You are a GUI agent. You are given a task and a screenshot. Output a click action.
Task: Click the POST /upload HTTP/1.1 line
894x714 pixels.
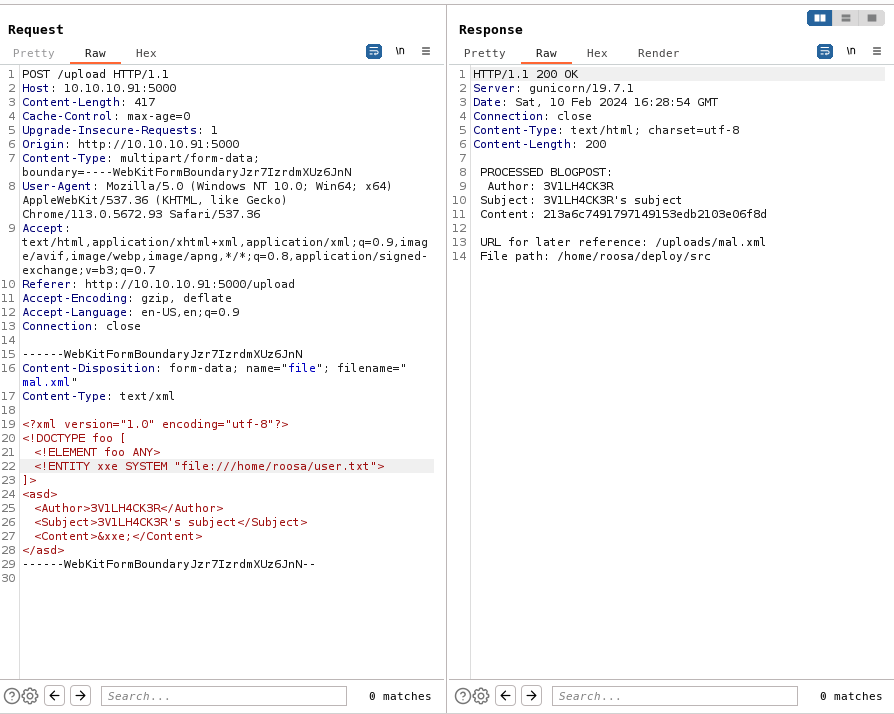click(x=95, y=74)
